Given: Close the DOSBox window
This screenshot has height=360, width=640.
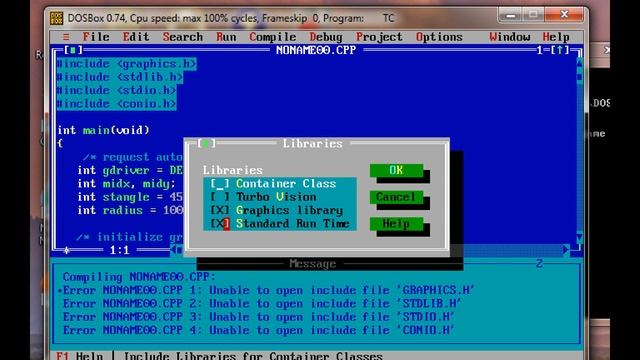Looking at the screenshot, I should tap(564, 15).
